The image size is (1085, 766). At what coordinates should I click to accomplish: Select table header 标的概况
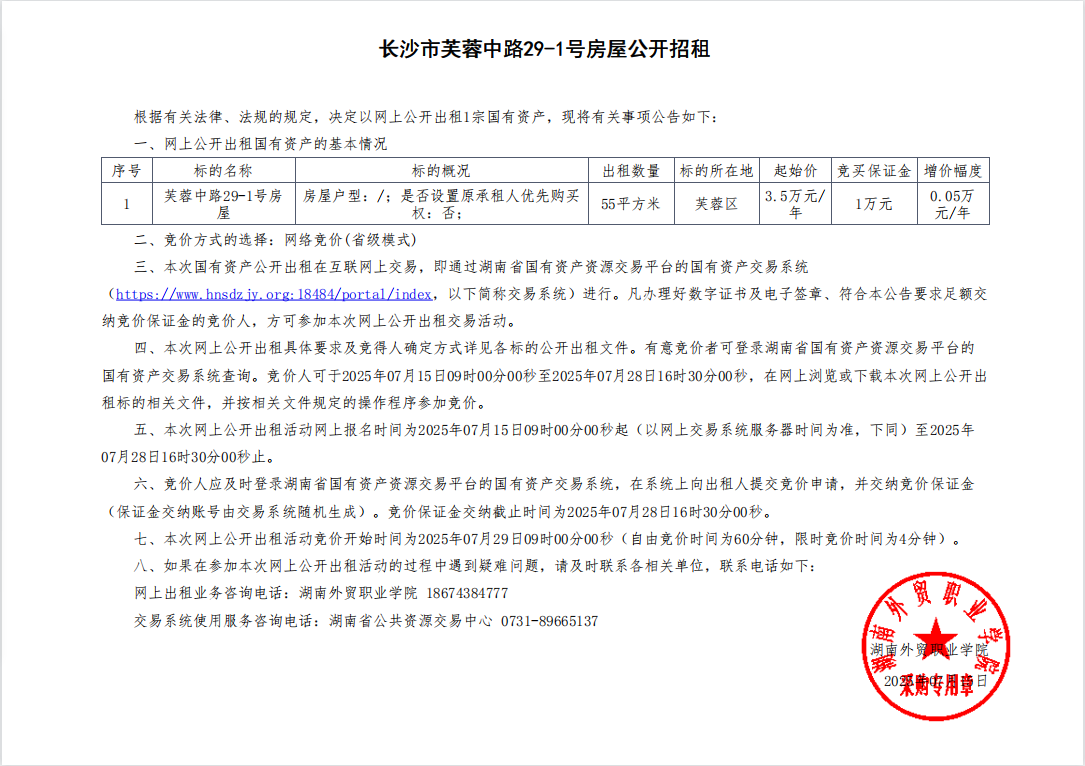pyautogui.click(x=441, y=170)
